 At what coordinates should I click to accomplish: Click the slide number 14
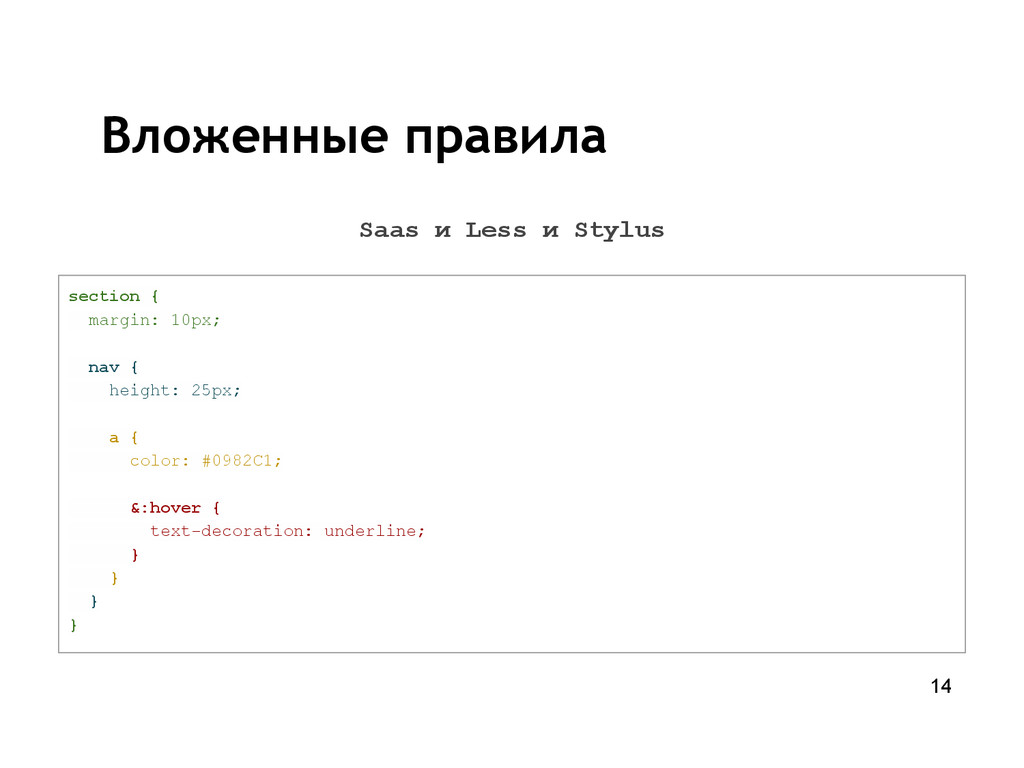pos(941,686)
